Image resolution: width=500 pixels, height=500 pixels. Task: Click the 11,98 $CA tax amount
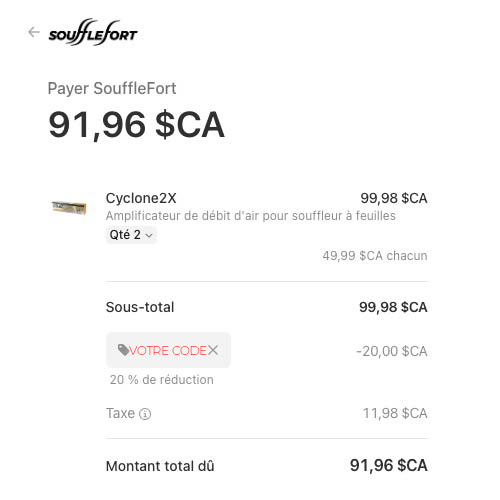395,413
